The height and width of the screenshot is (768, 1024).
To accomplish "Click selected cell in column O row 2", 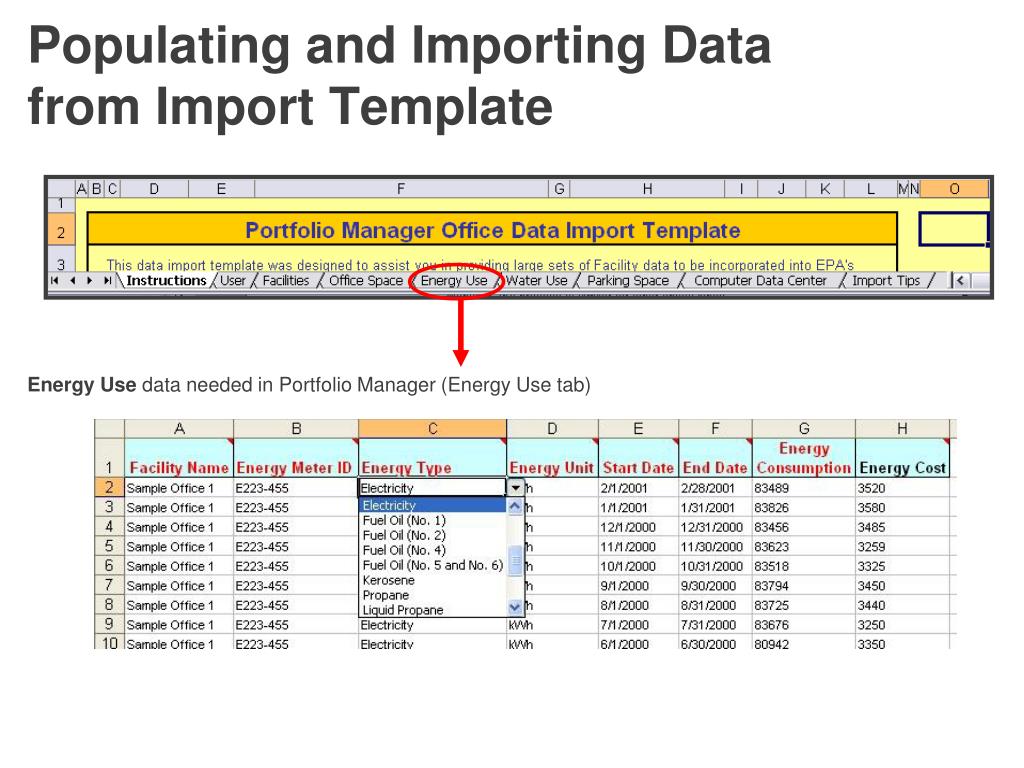I will (x=953, y=229).
